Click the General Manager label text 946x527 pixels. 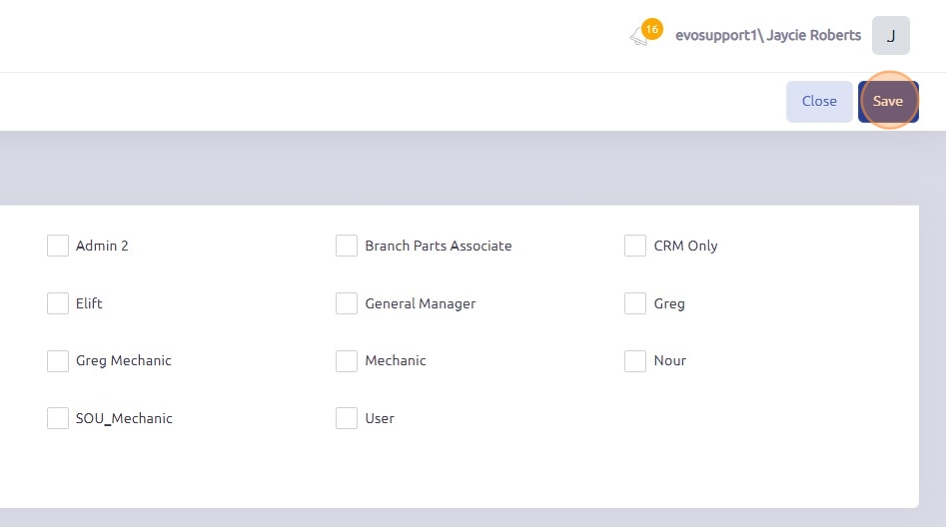click(x=420, y=303)
